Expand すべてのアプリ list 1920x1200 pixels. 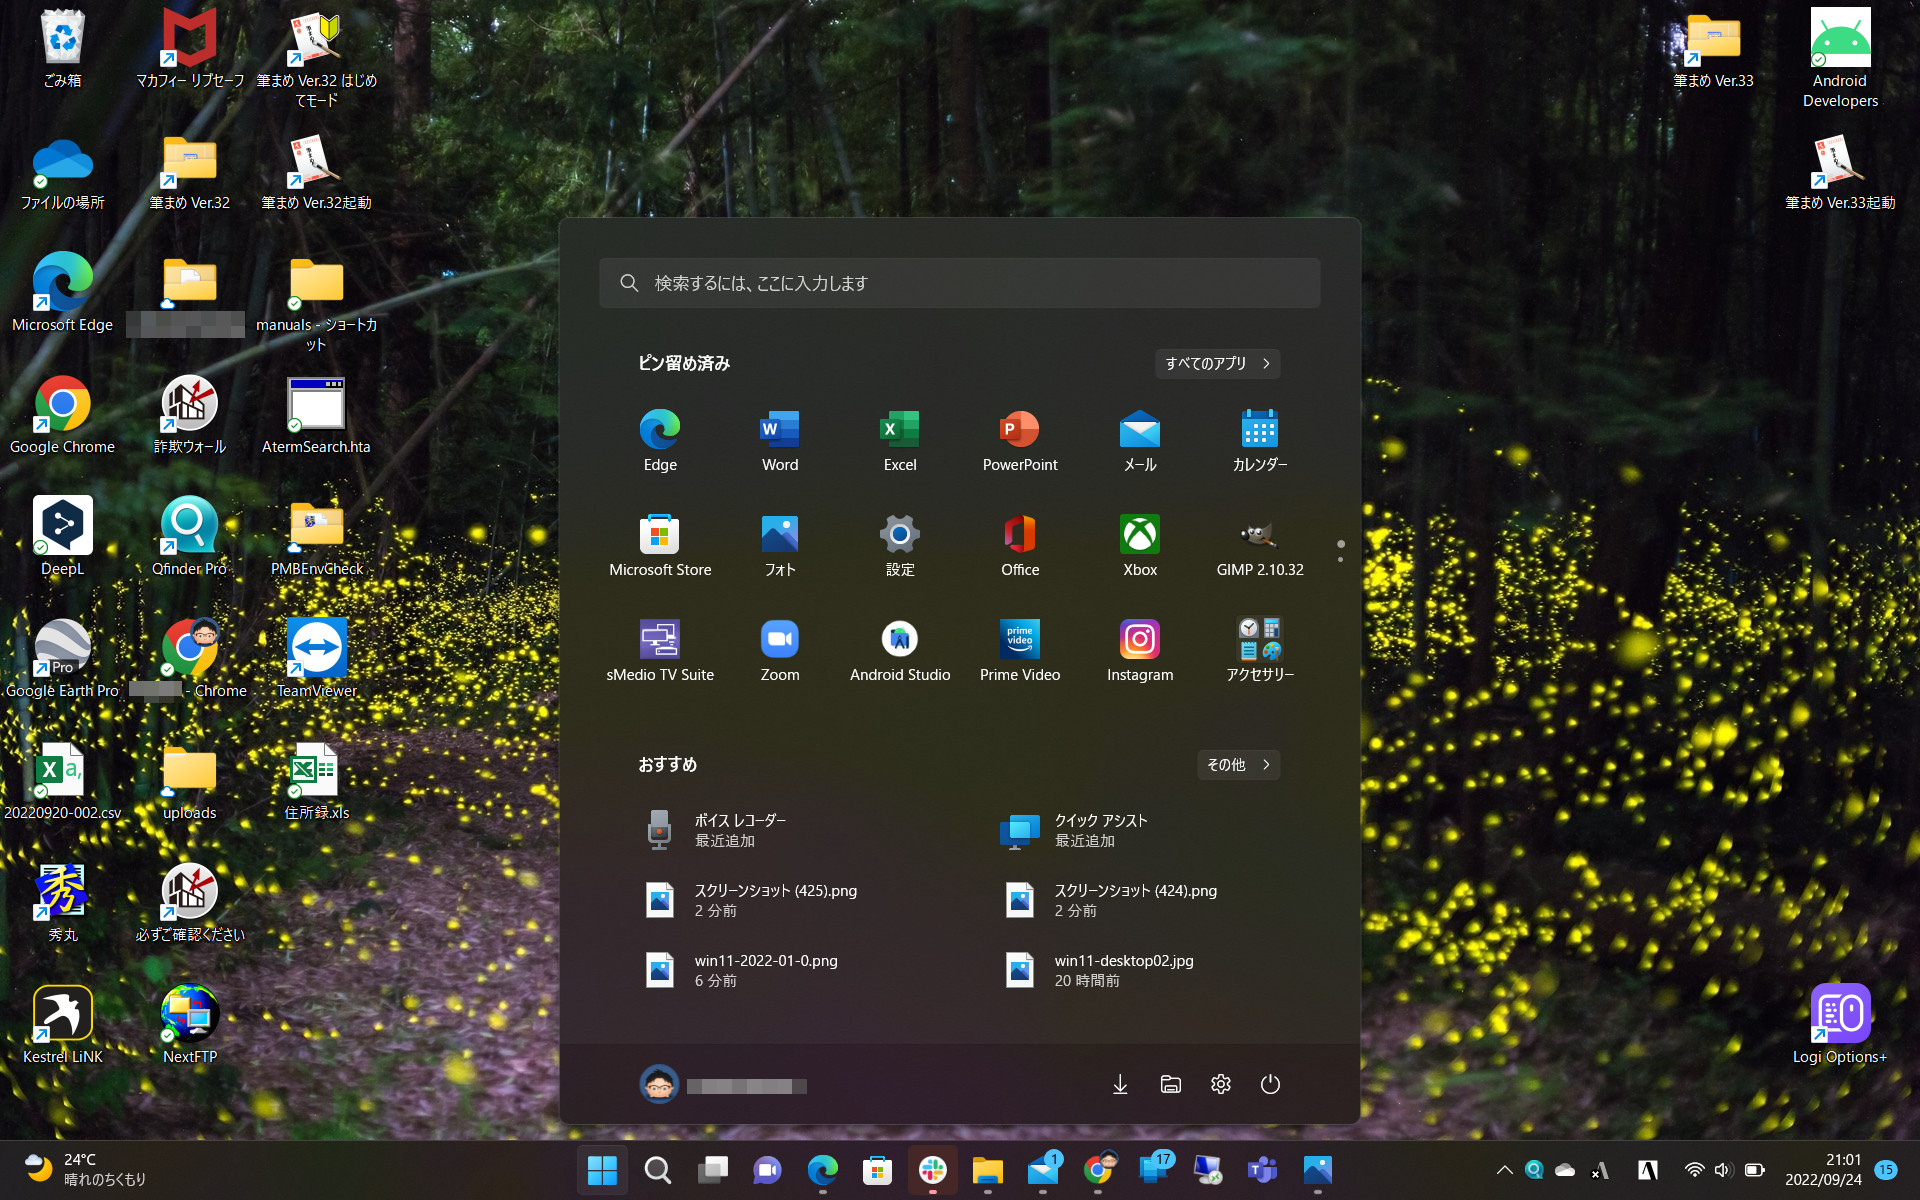click(x=1217, y=363)
